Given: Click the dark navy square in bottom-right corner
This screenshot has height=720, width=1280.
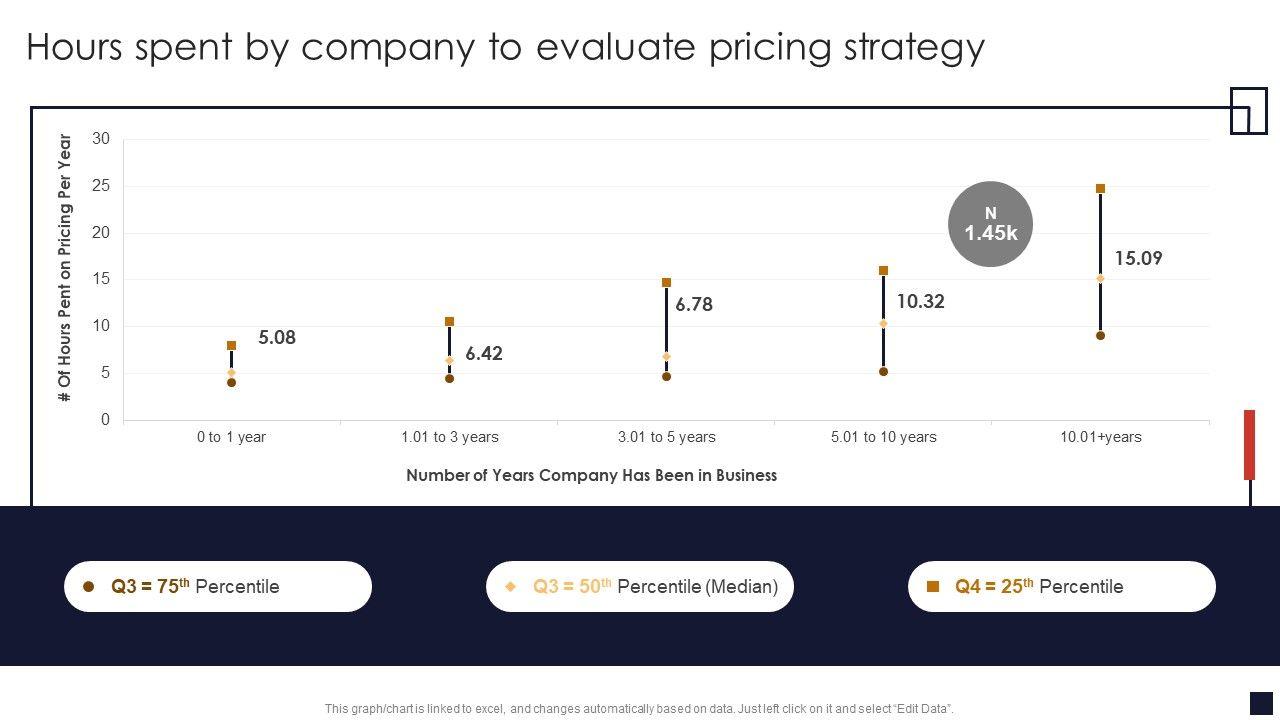Looking at the screenshot, I should click(x=1261, y=703).
